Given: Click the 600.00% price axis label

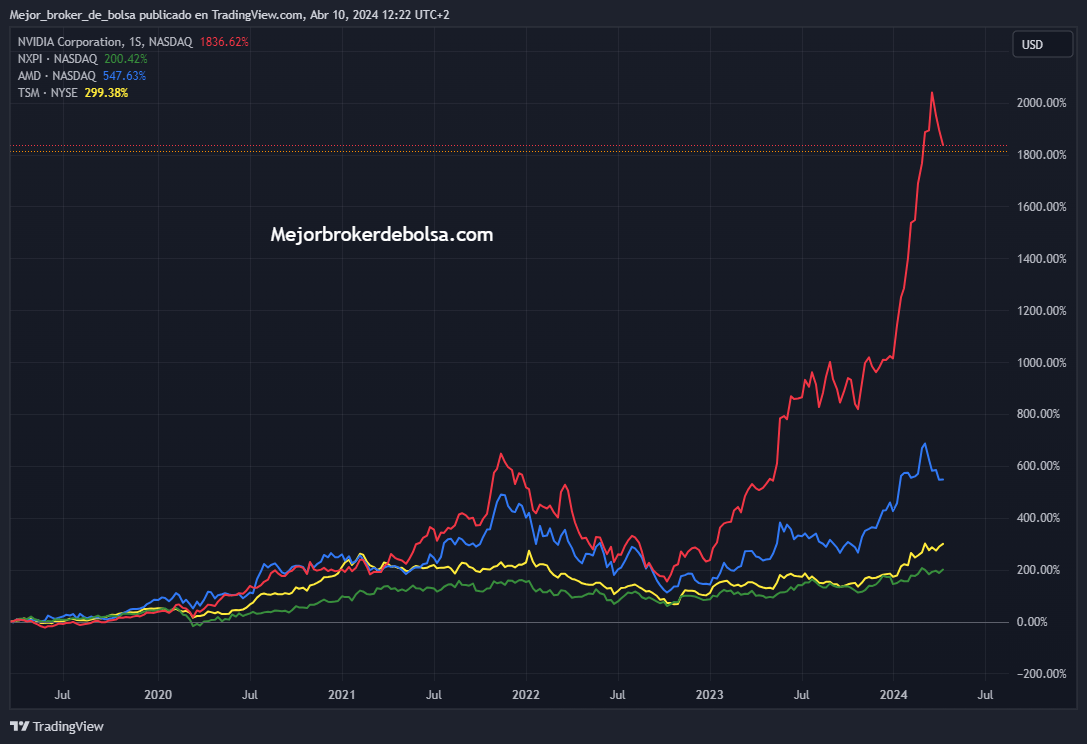Looking at the screenshot, I should point(1038,466).
